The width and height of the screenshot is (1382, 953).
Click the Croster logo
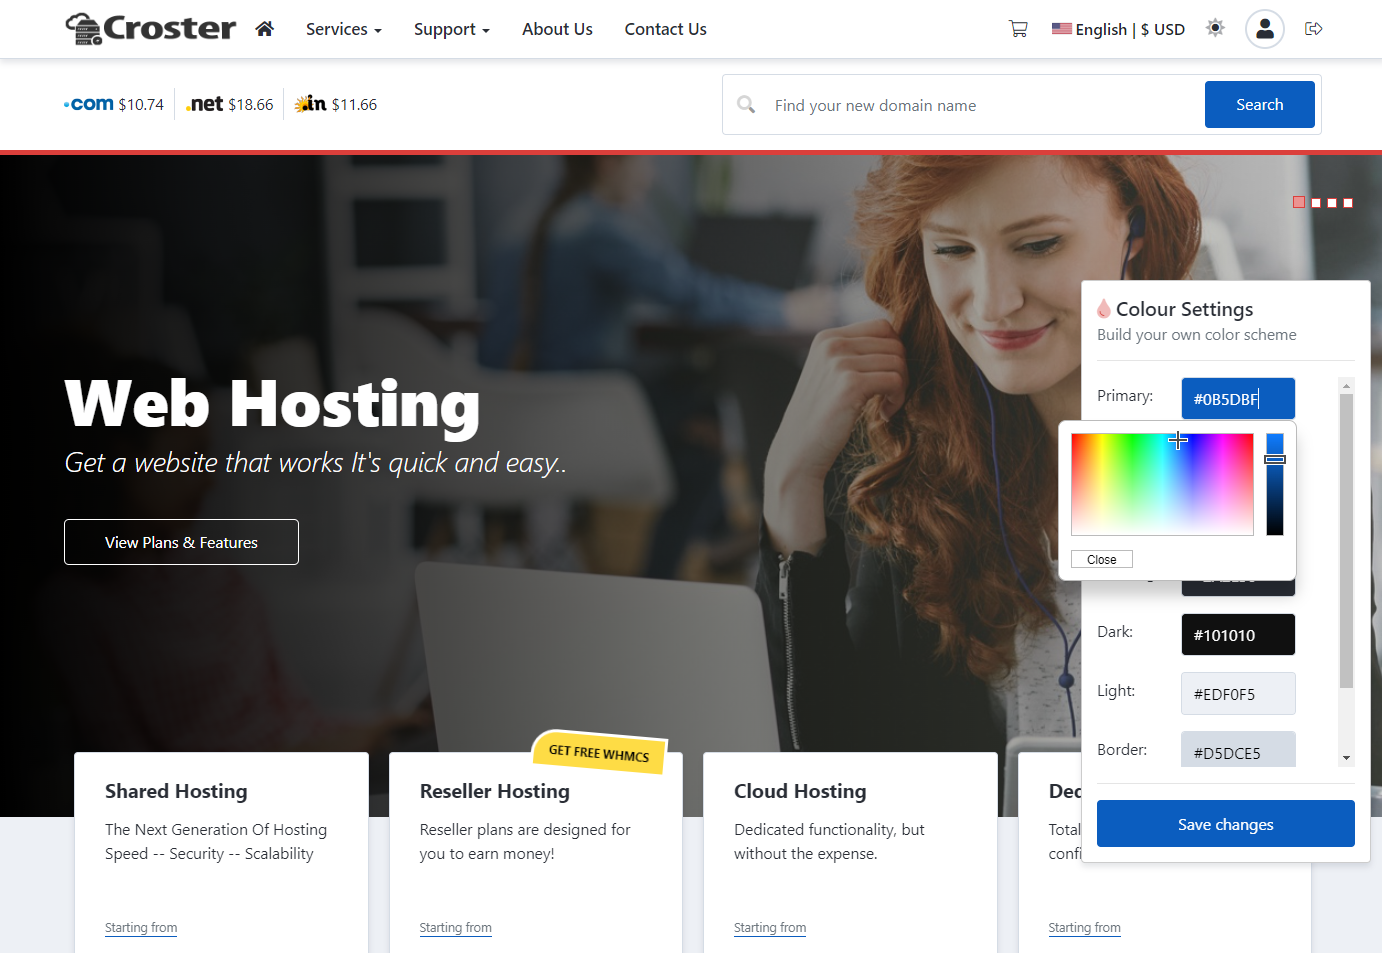(x=151, y=29)
